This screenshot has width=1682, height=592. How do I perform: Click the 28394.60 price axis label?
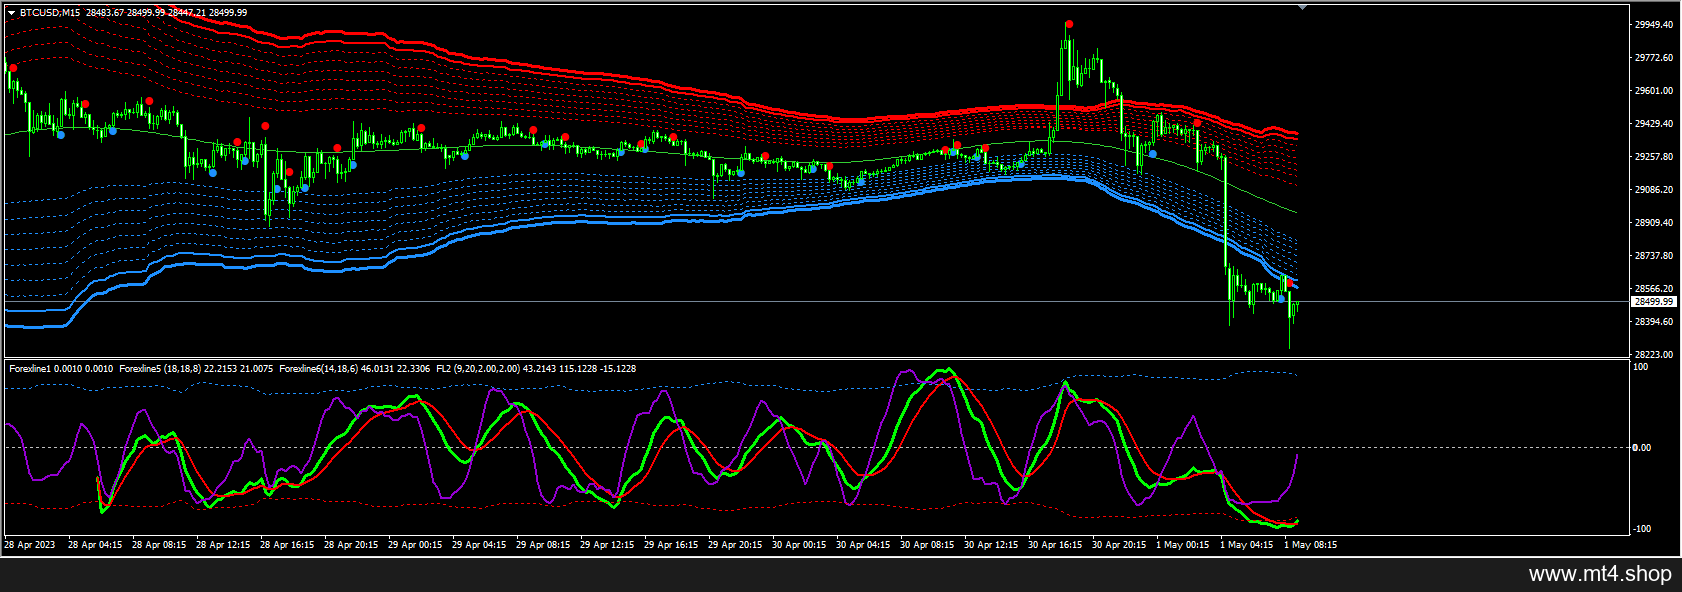pyautogui.click(x=1654, y=322)
